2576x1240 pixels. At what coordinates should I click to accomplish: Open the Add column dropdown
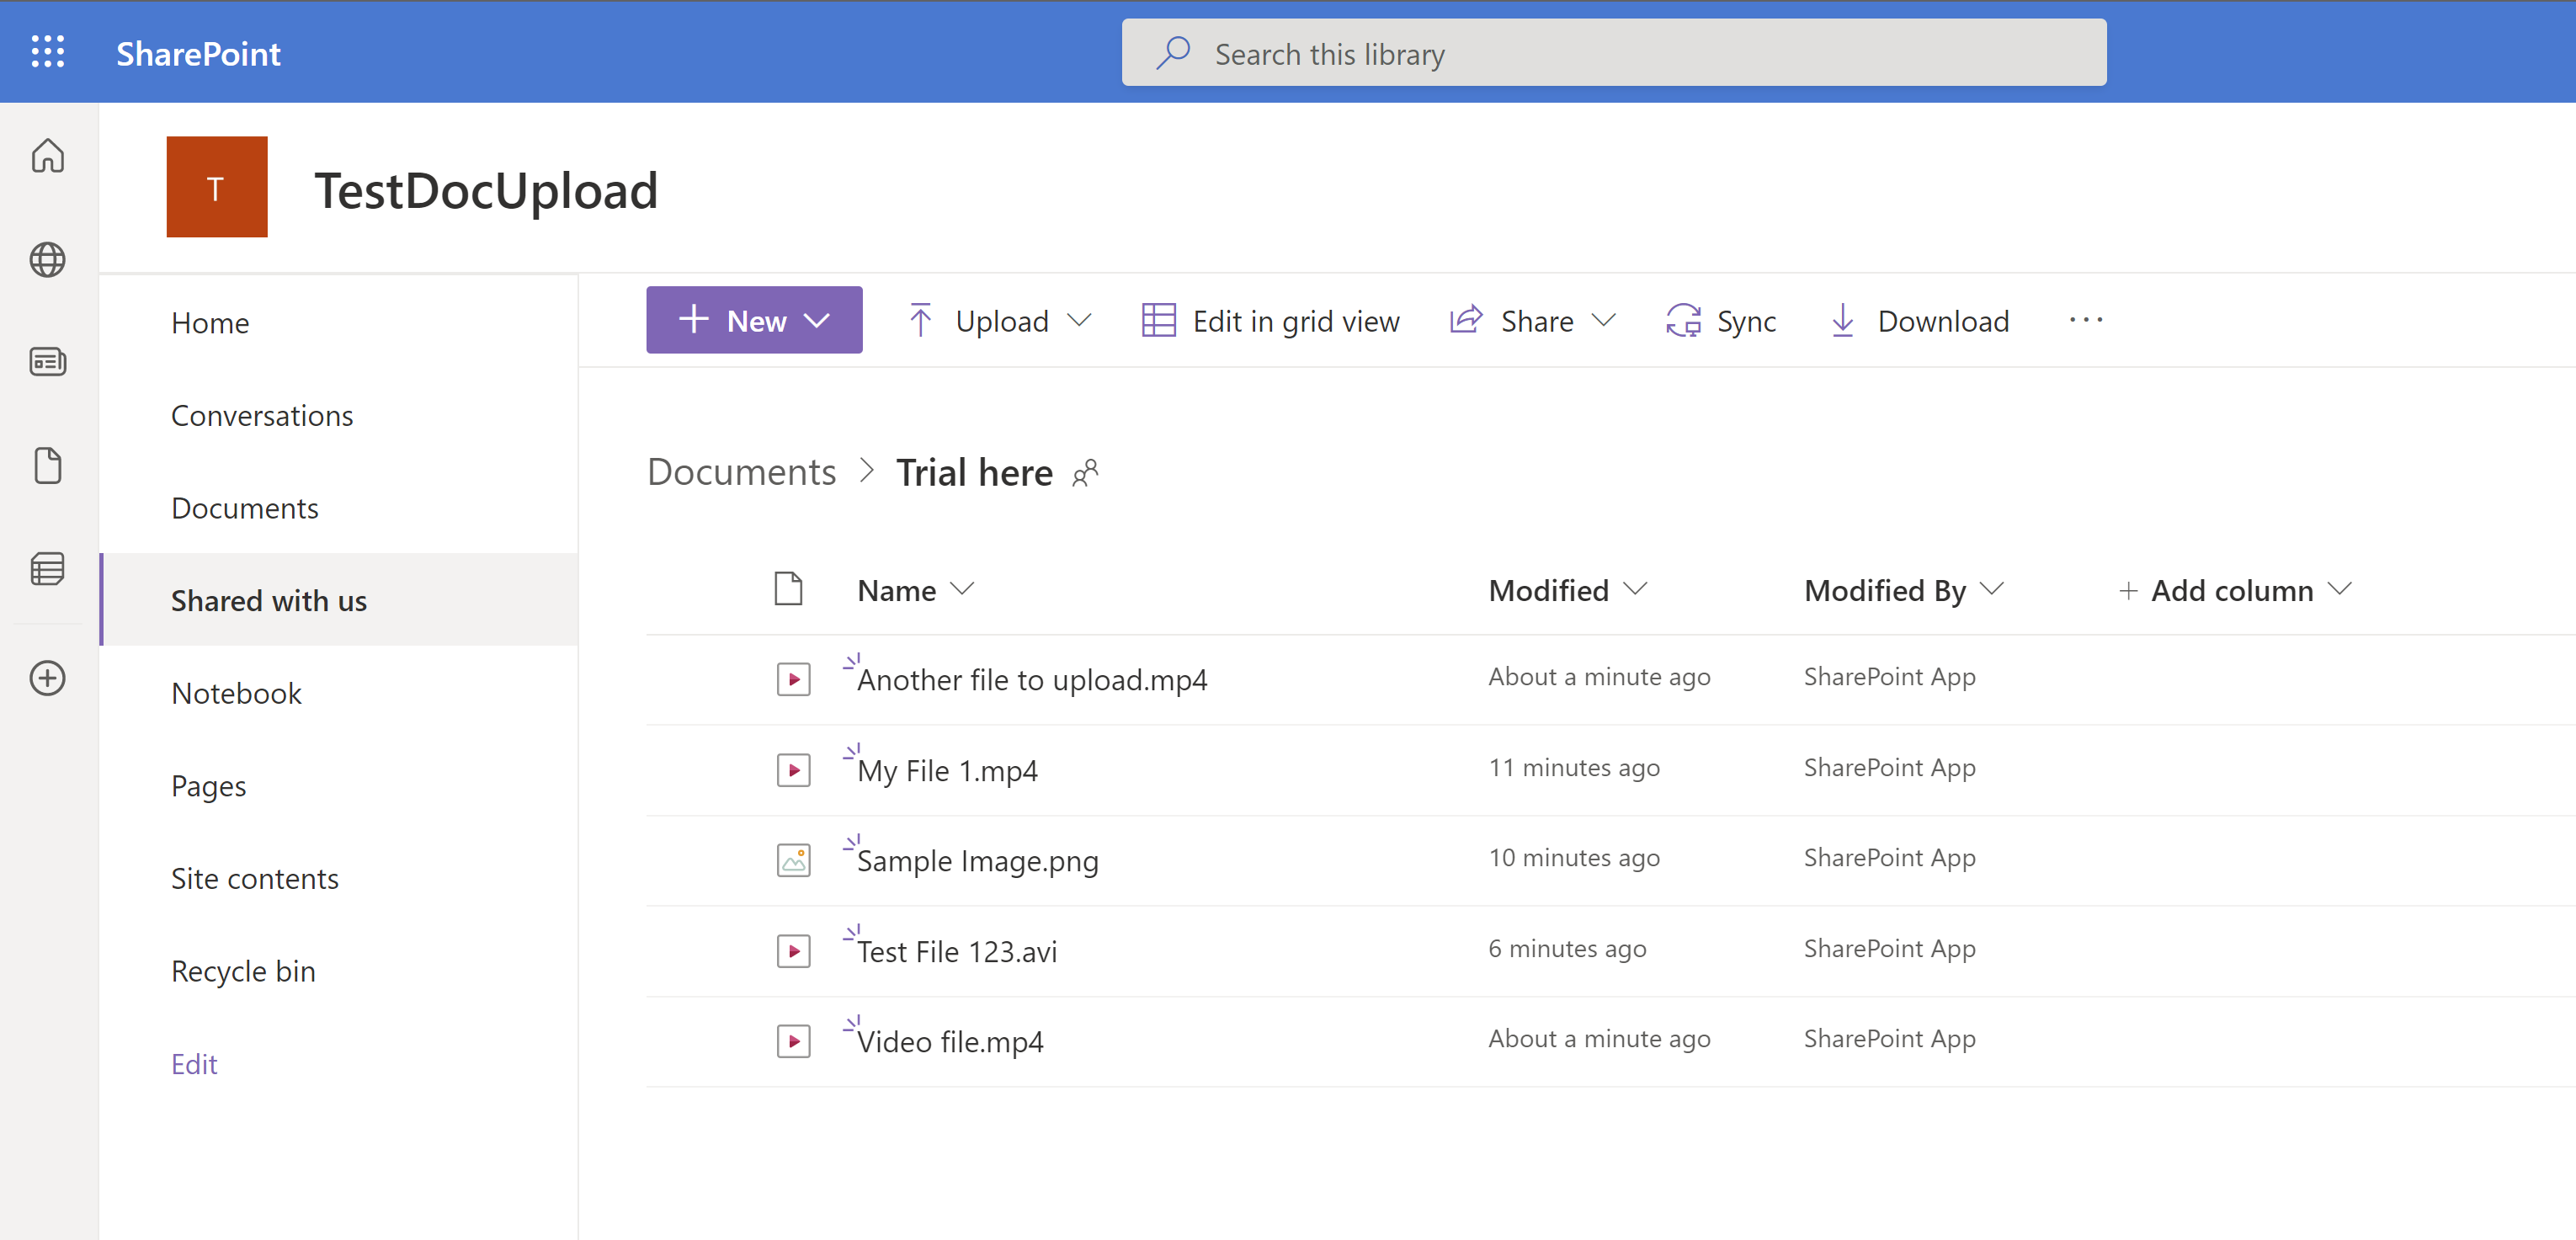tap(2234, 590)
